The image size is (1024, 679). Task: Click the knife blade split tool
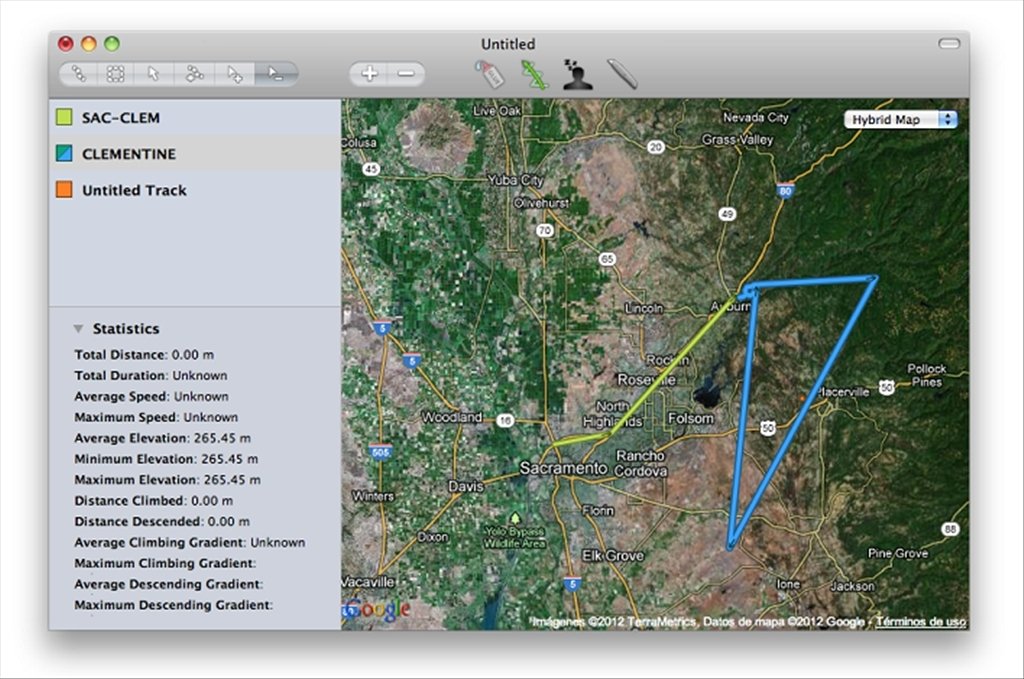(622, 74)
